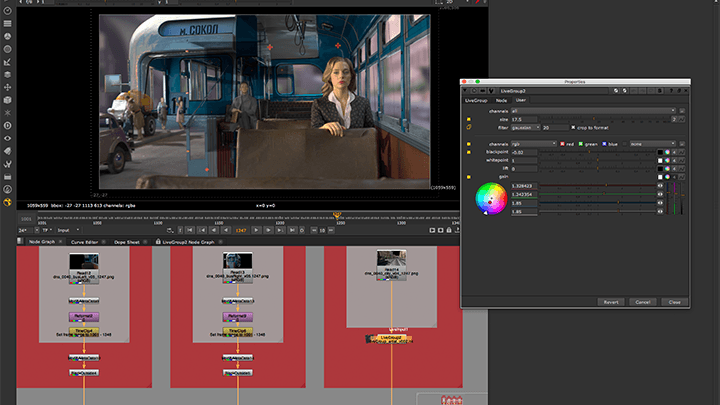Image resolution: width=720 pixels, height=405 pixels.
Task: Open the 3D nodes toolbar menu
Action: (7, 100)
